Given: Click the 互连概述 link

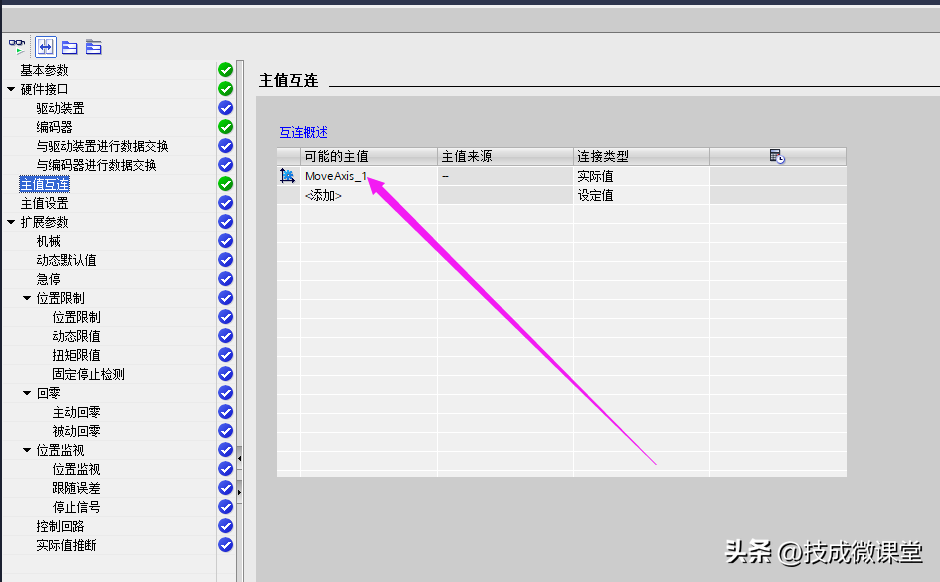Looking at the screenshot, I should [303, 132].
